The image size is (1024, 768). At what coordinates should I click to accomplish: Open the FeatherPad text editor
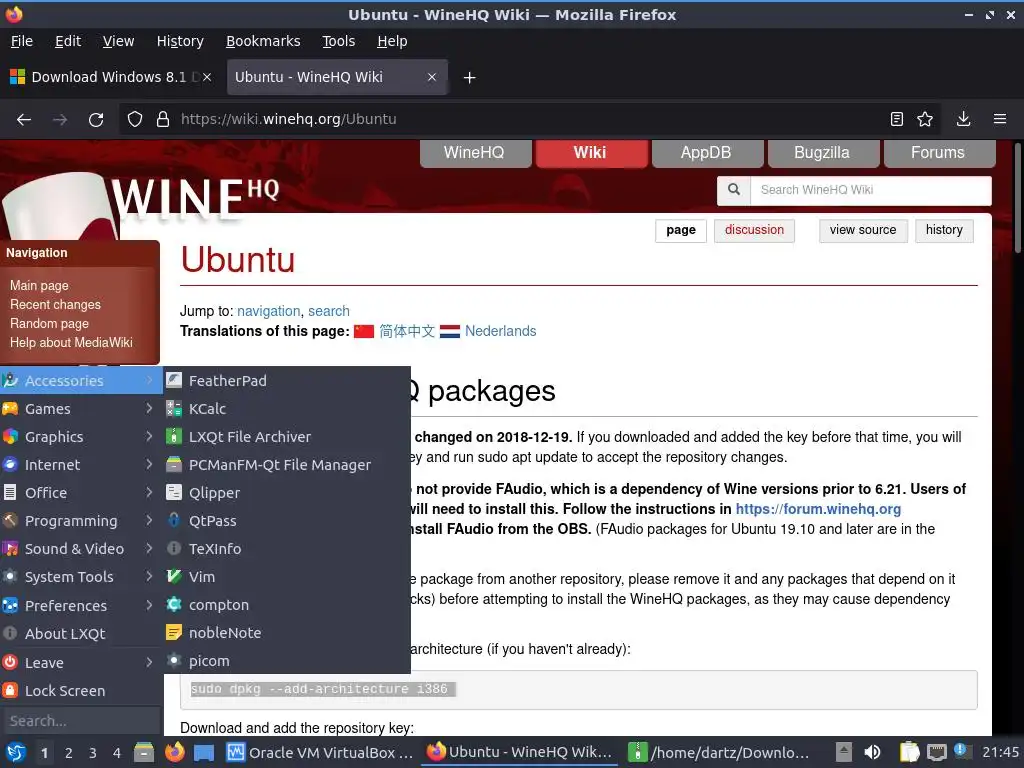coord(287,380)
